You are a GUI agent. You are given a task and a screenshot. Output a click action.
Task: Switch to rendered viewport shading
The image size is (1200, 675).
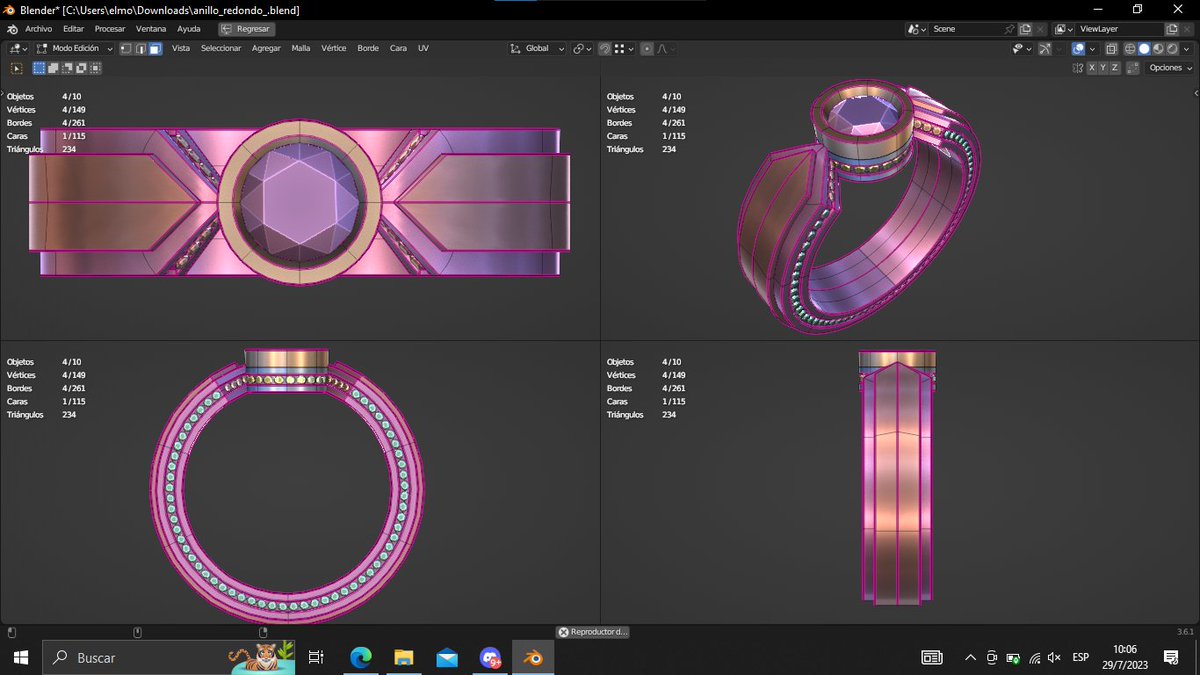1172,49
